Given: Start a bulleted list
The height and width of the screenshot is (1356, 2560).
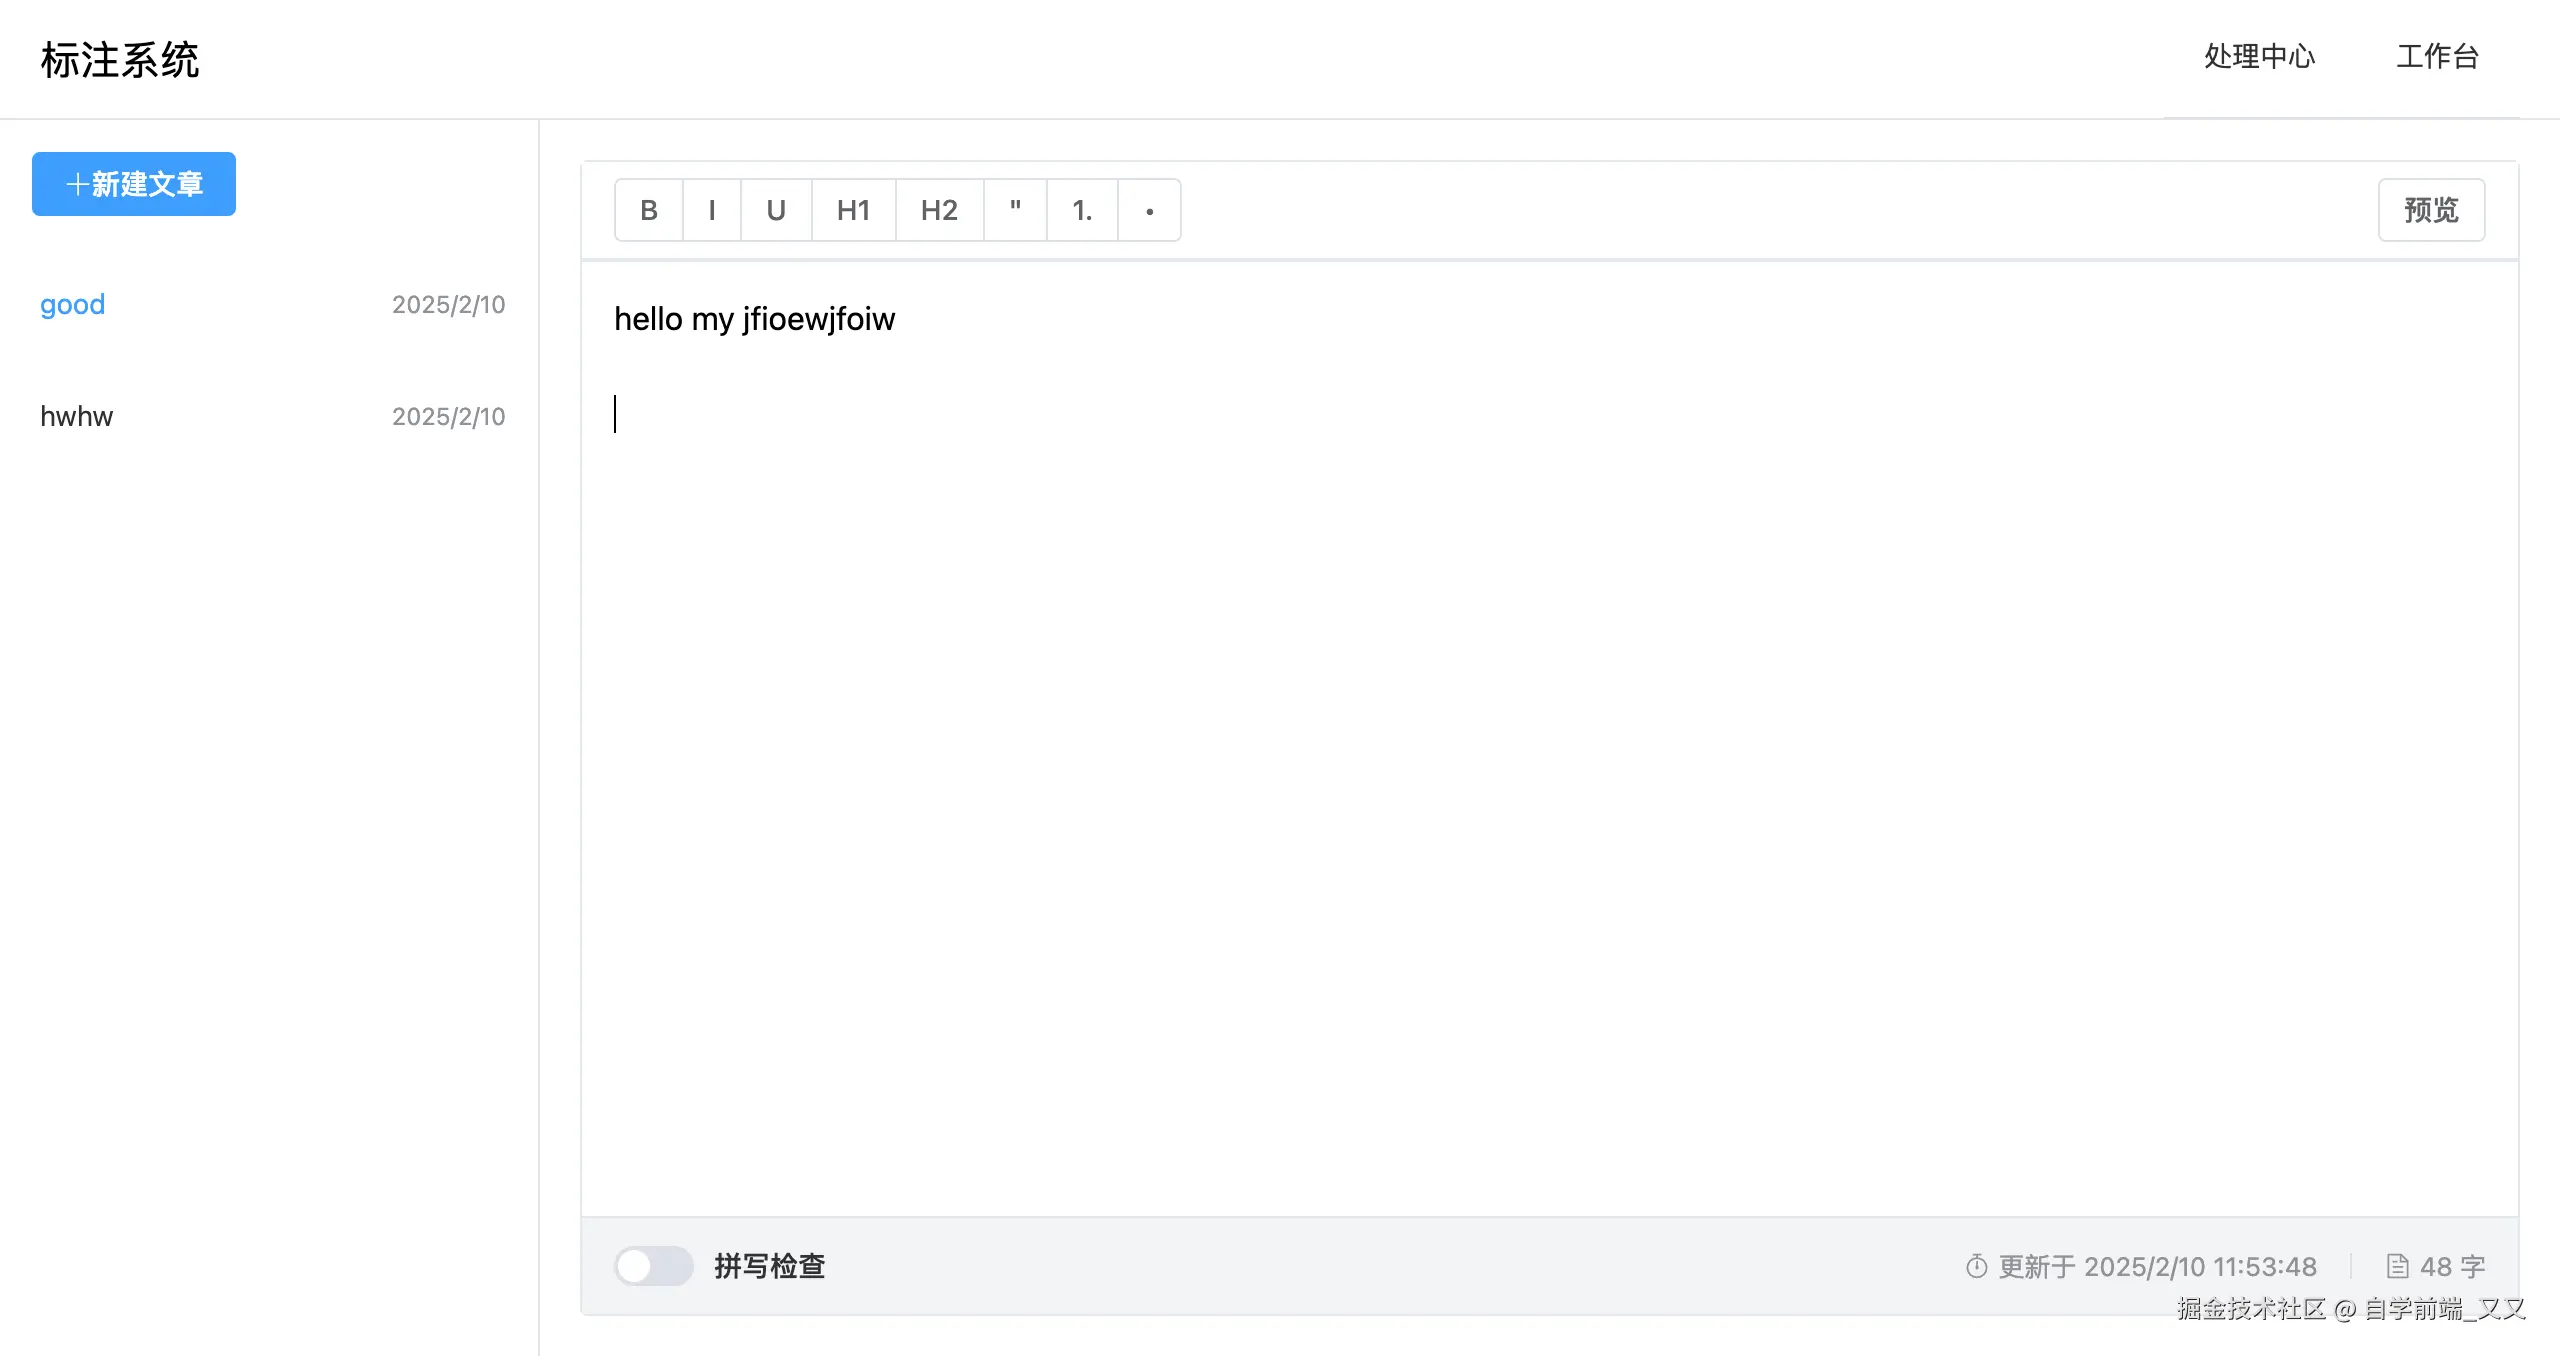Looking at the screenshot, I should click(1149, 210).
